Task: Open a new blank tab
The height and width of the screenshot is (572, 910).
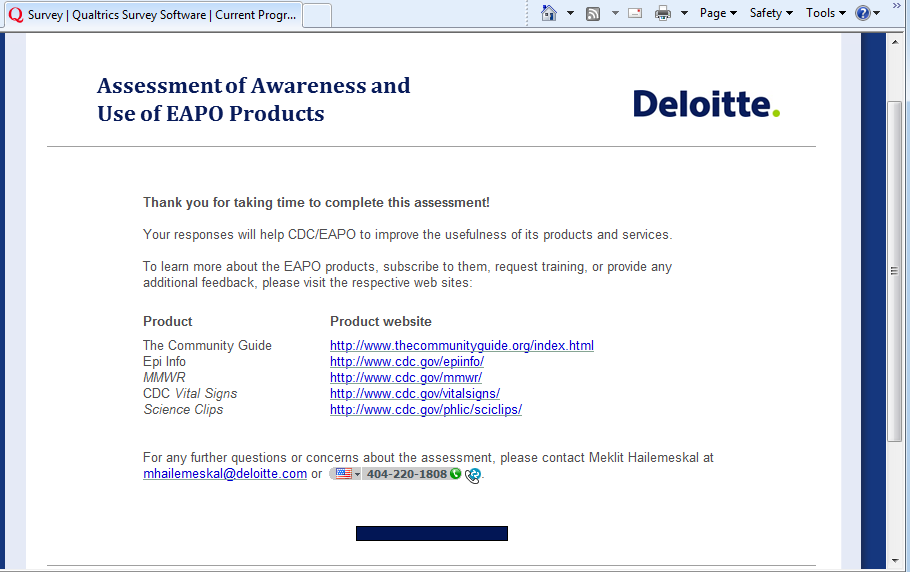Action: [317, 16]
